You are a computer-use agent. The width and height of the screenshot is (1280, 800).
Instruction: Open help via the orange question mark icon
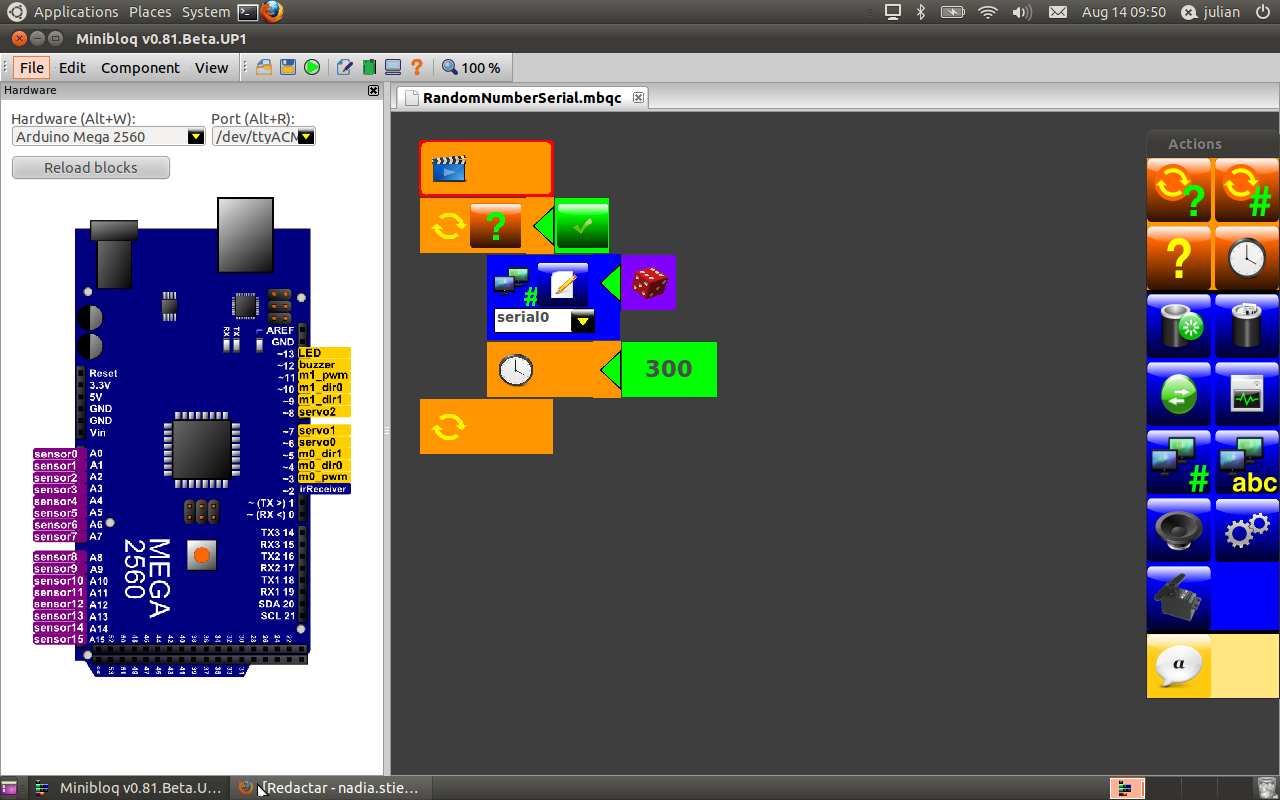[x=417, y=67]
